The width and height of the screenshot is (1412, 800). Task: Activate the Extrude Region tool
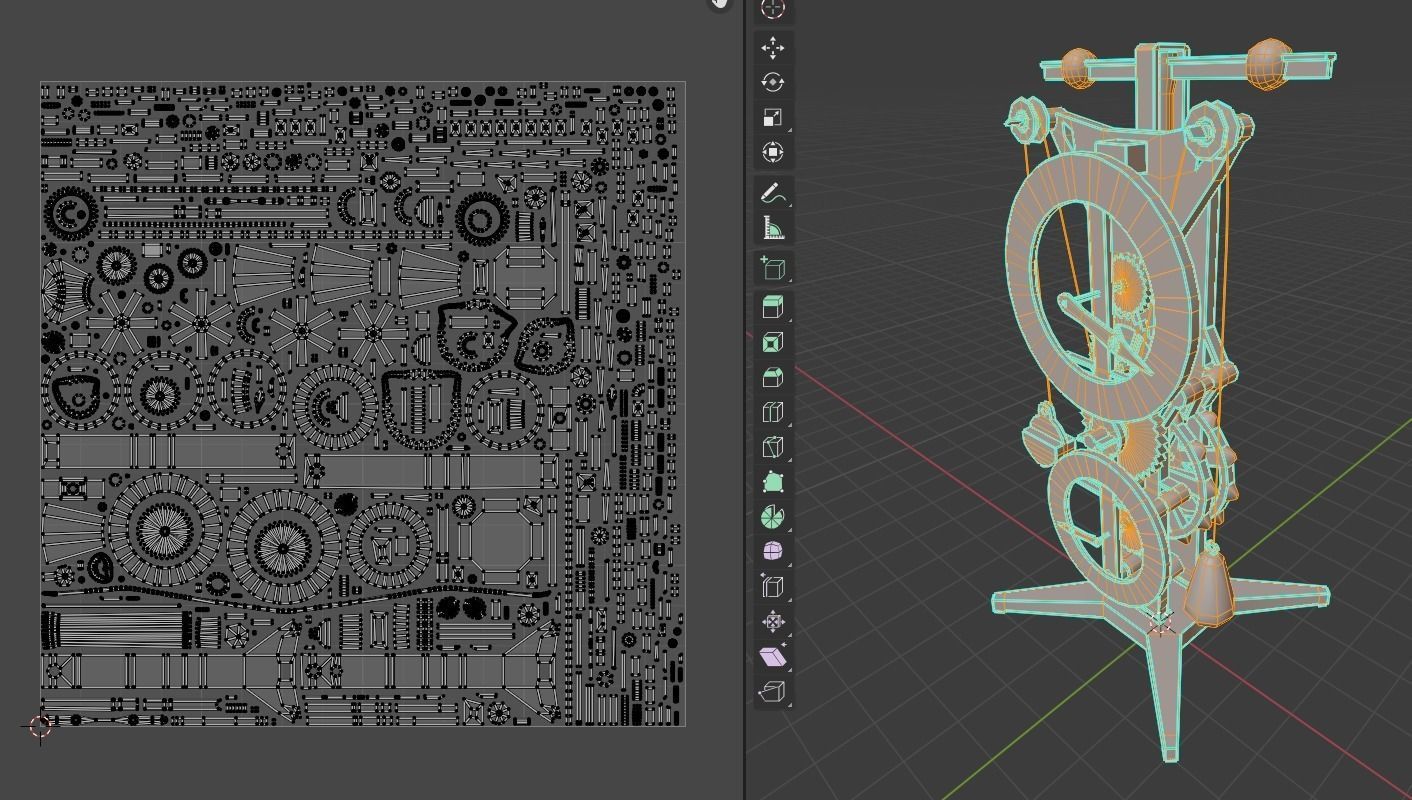pos(772,307)
